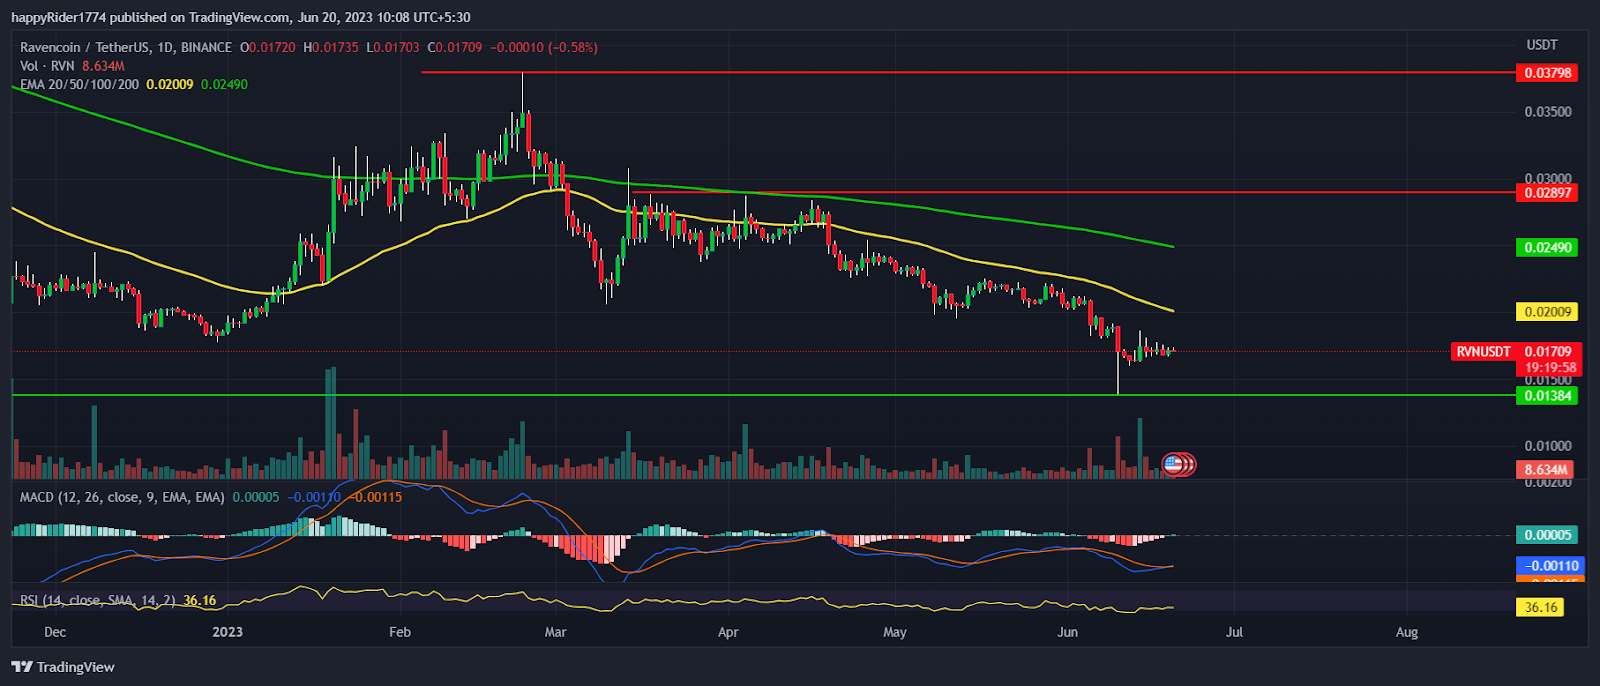Viewport: 1600px width, 686px height.
Task: Click the −0.00010 (−0.58%) change value
Action: coord(544,47)
